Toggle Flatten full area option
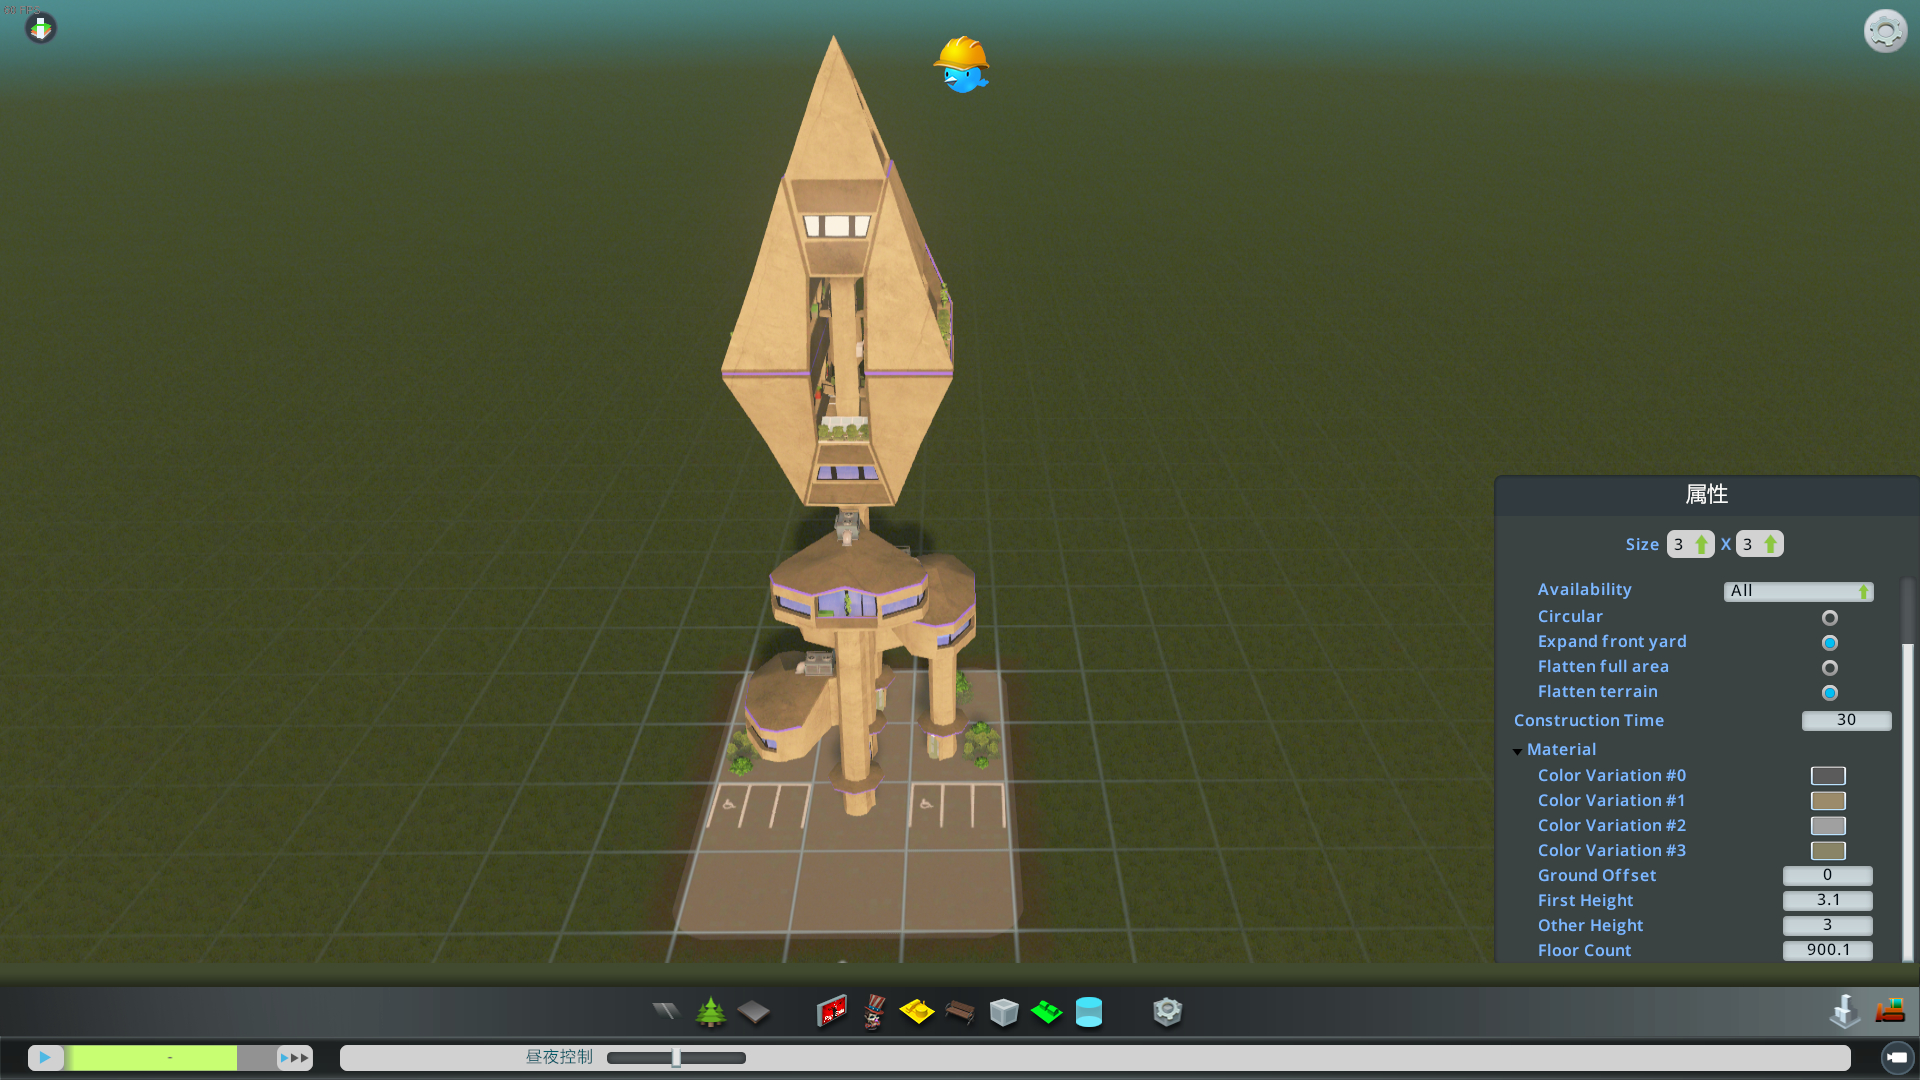This screenshot has width=1920, height=1080. (x=1829, y=668)
